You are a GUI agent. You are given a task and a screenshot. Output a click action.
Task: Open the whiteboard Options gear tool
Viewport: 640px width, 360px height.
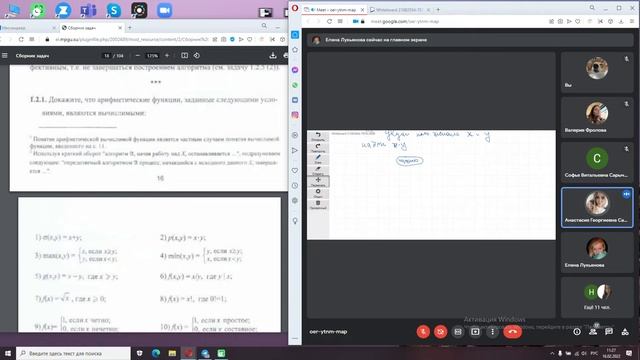tap(318, 193)
